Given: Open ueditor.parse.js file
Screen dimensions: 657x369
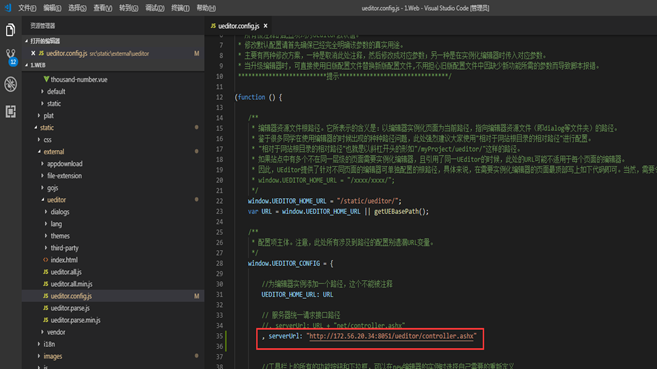Looking at the screenshot, I should tap(70, 308).
